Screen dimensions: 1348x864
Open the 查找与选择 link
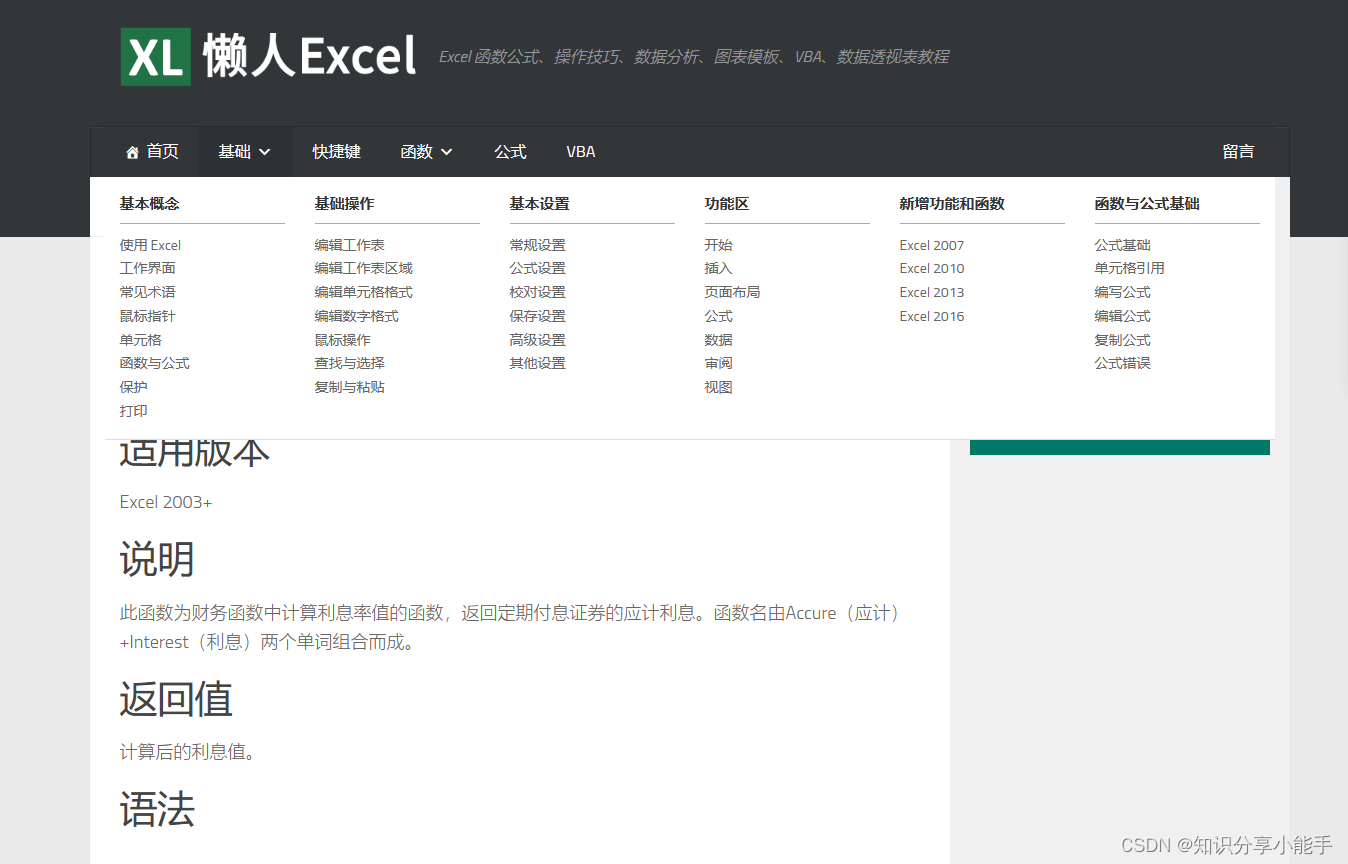pos(350,363)
